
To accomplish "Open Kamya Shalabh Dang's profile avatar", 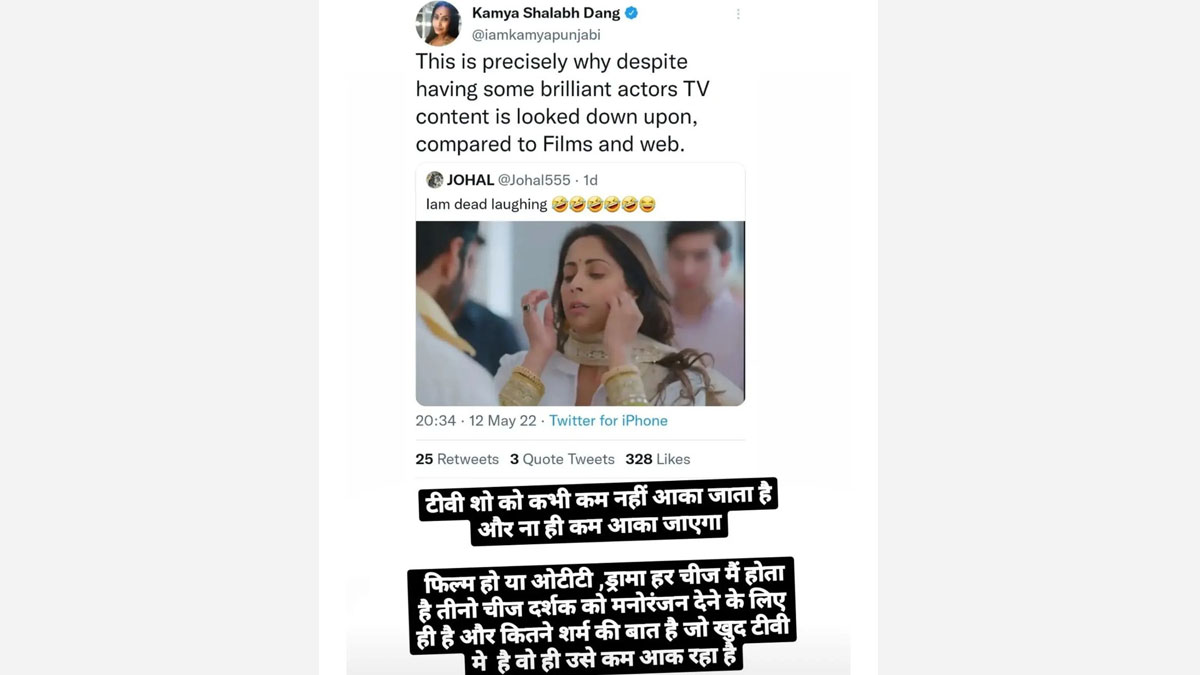I will [437, 23].
